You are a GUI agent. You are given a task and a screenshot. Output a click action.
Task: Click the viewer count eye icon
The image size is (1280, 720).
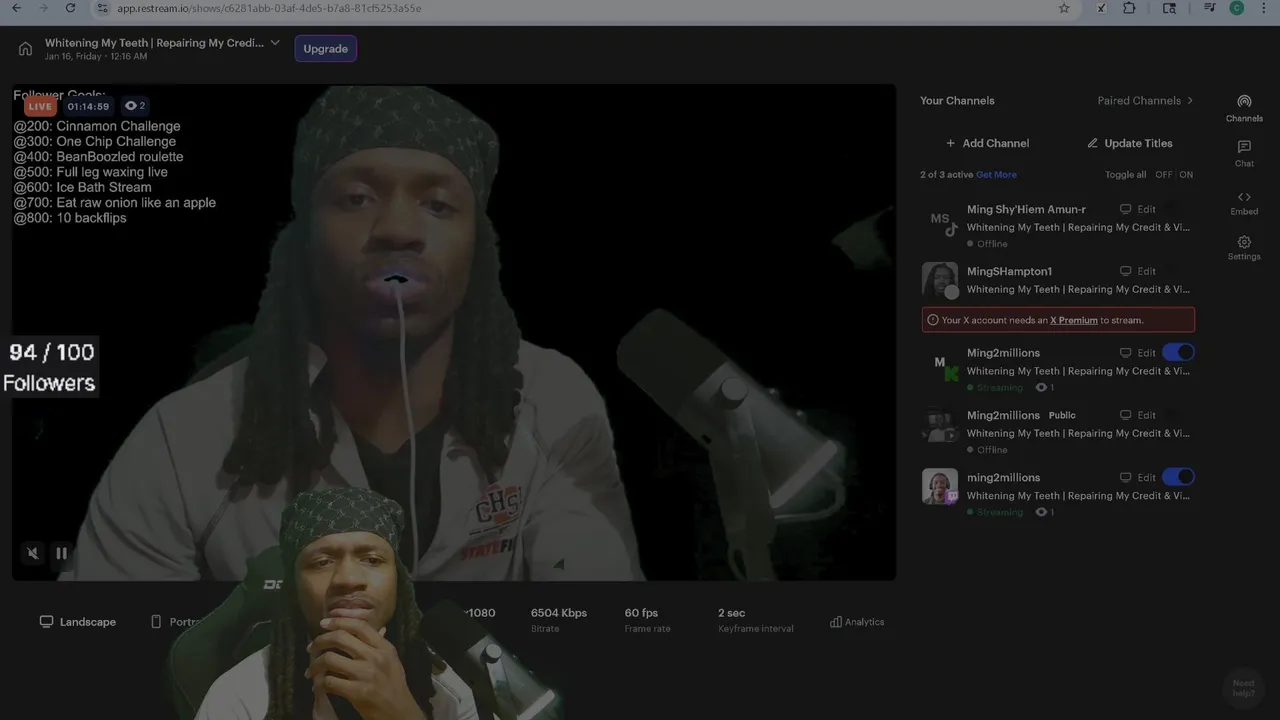(x=130, y=106)
